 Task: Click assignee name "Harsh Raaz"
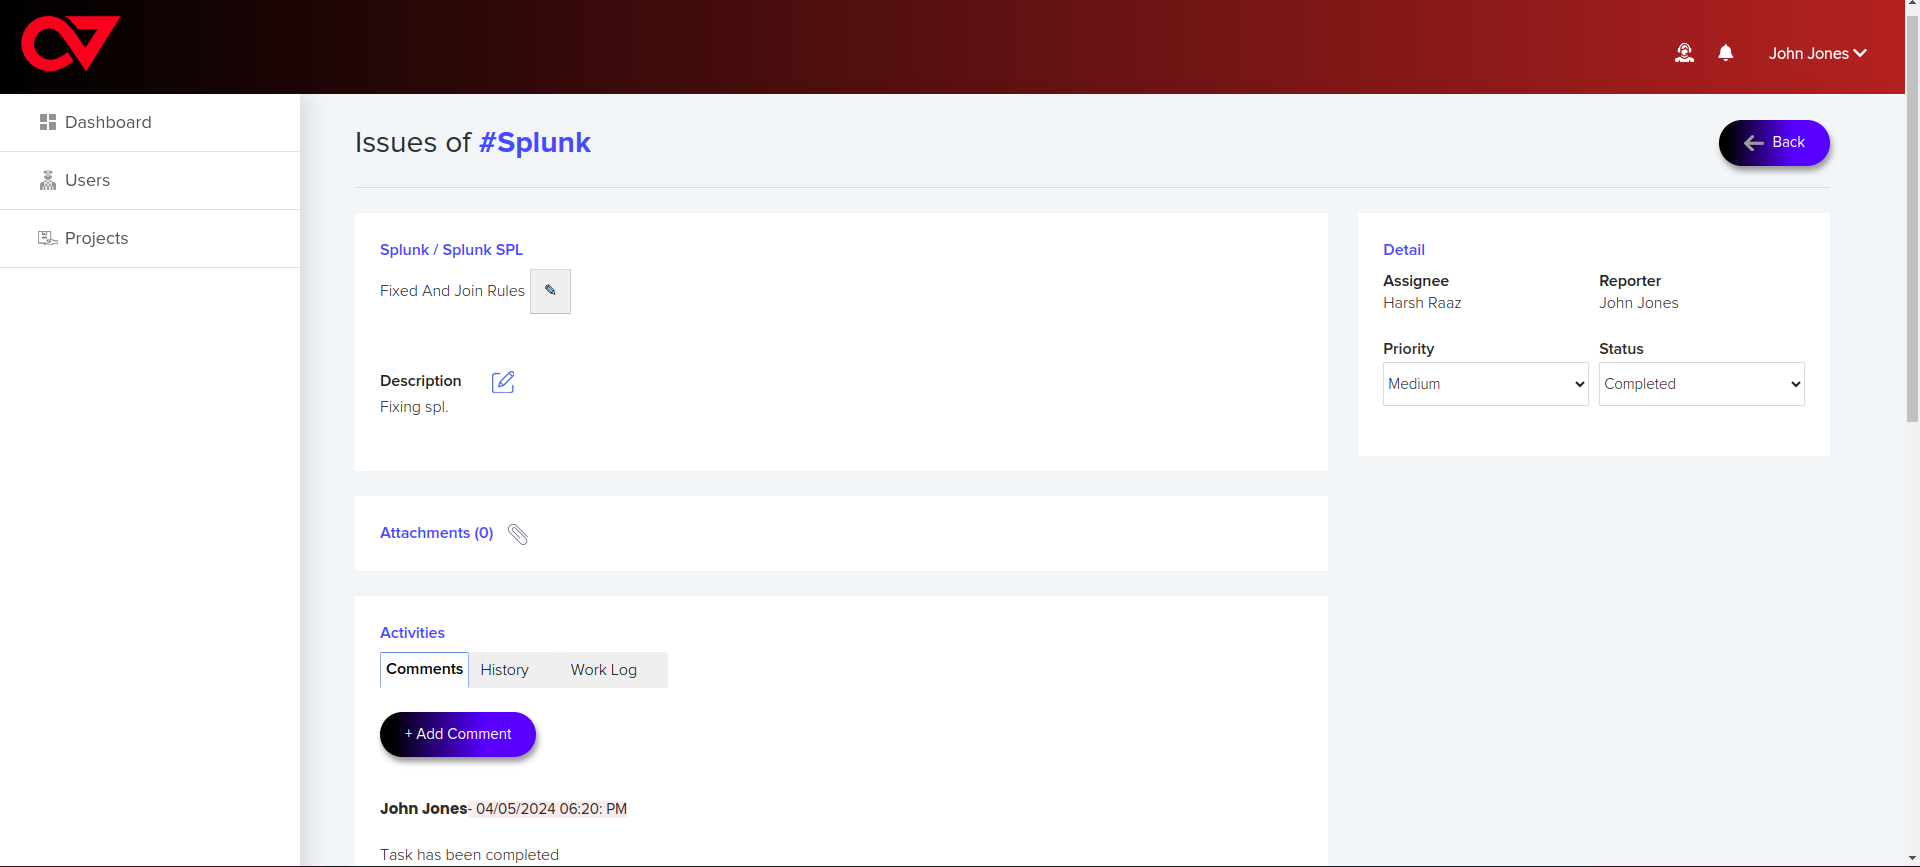tap(1422, 303)
